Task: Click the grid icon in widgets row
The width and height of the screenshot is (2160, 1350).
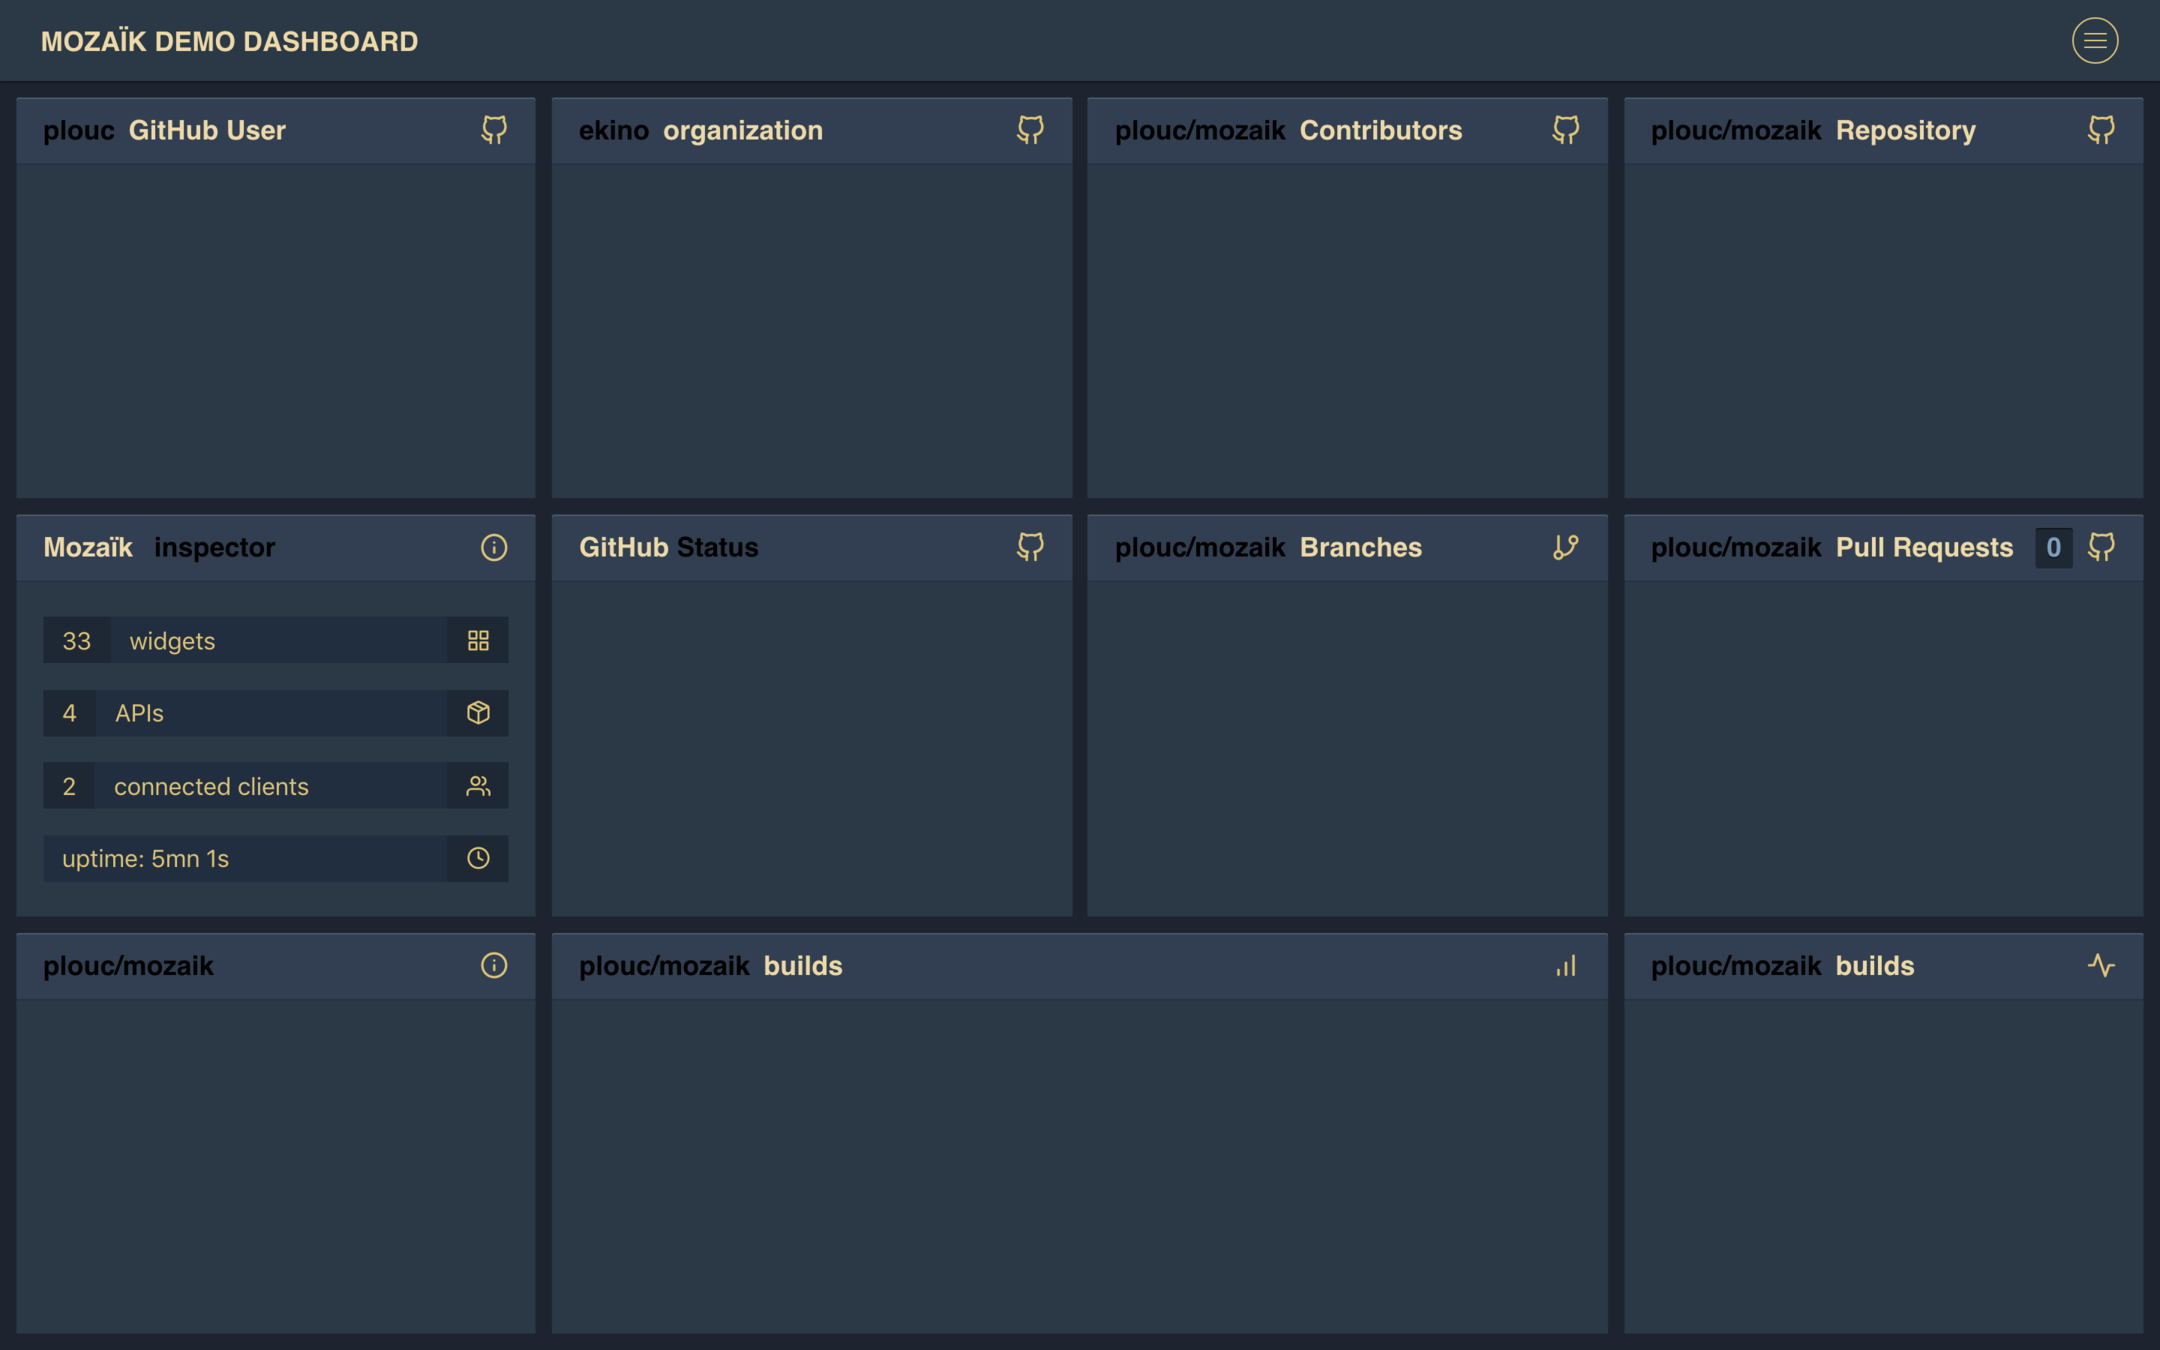Action: 478,641
